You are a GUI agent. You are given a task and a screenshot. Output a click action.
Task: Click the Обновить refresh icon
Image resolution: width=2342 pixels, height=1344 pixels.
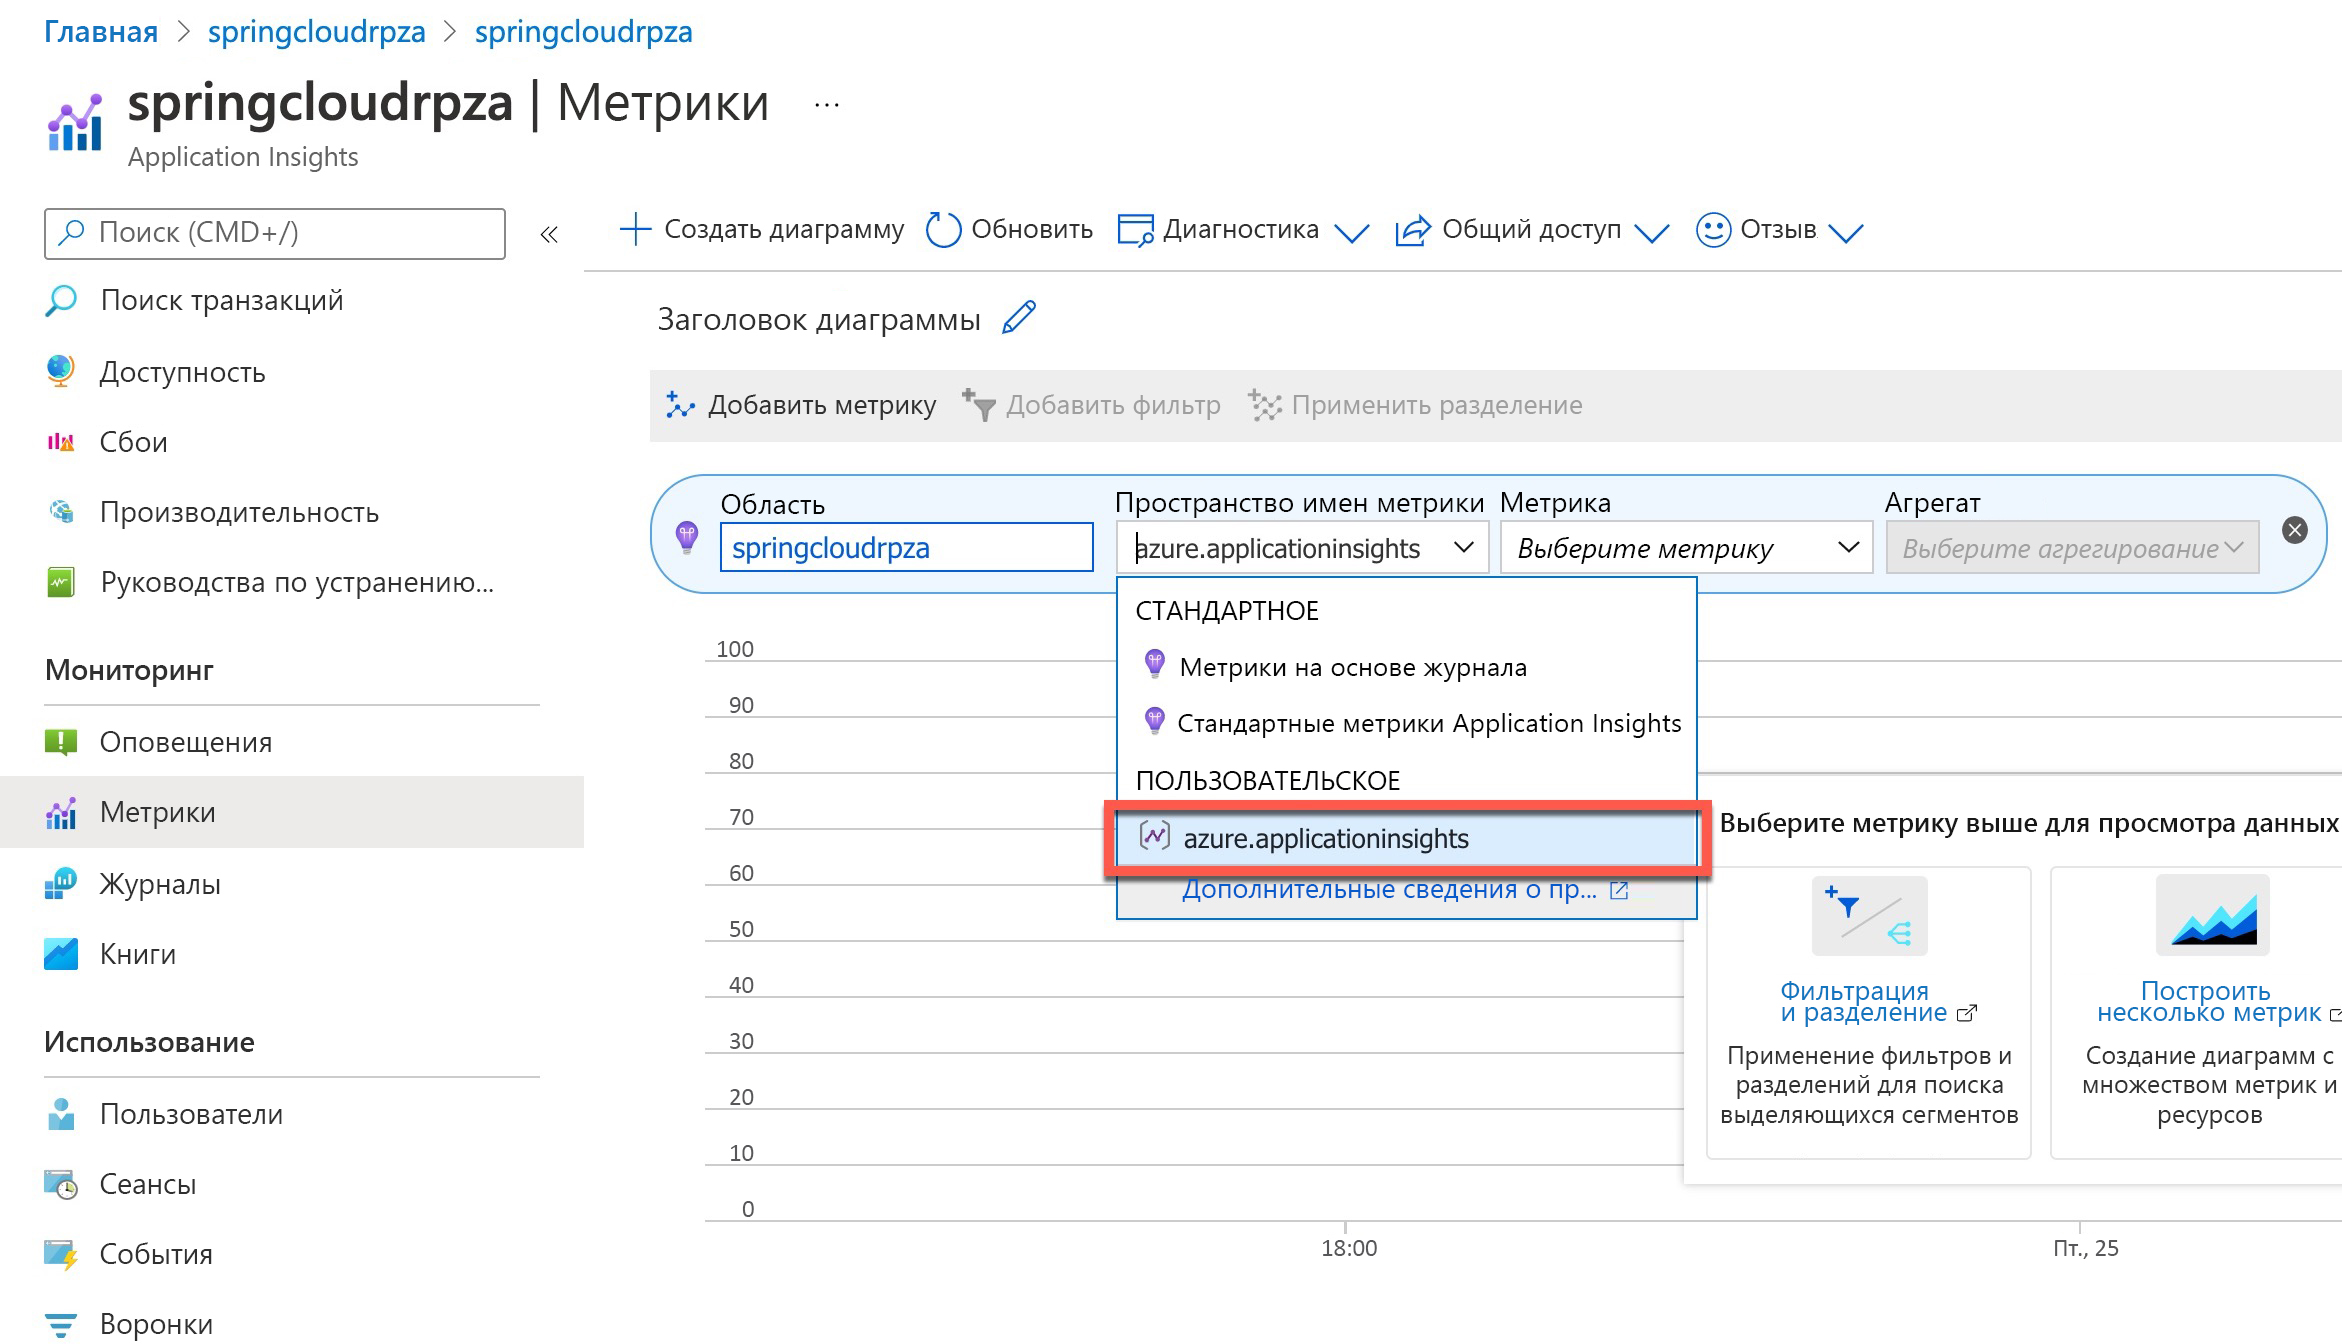[x=943, y=230]
